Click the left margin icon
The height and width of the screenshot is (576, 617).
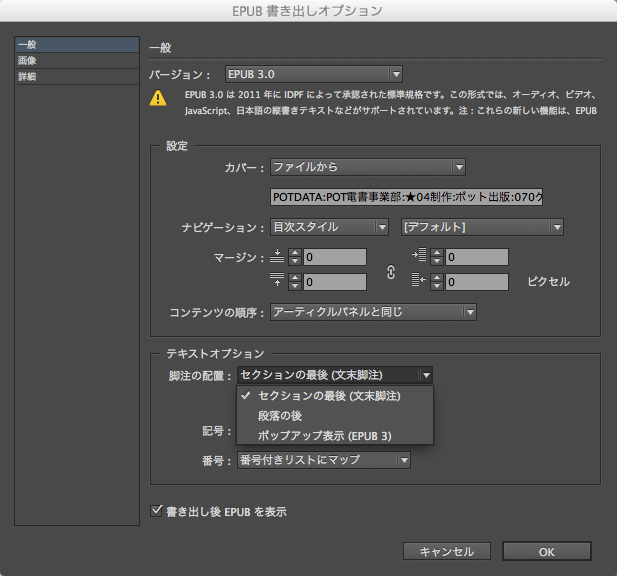tap(419, 255)
